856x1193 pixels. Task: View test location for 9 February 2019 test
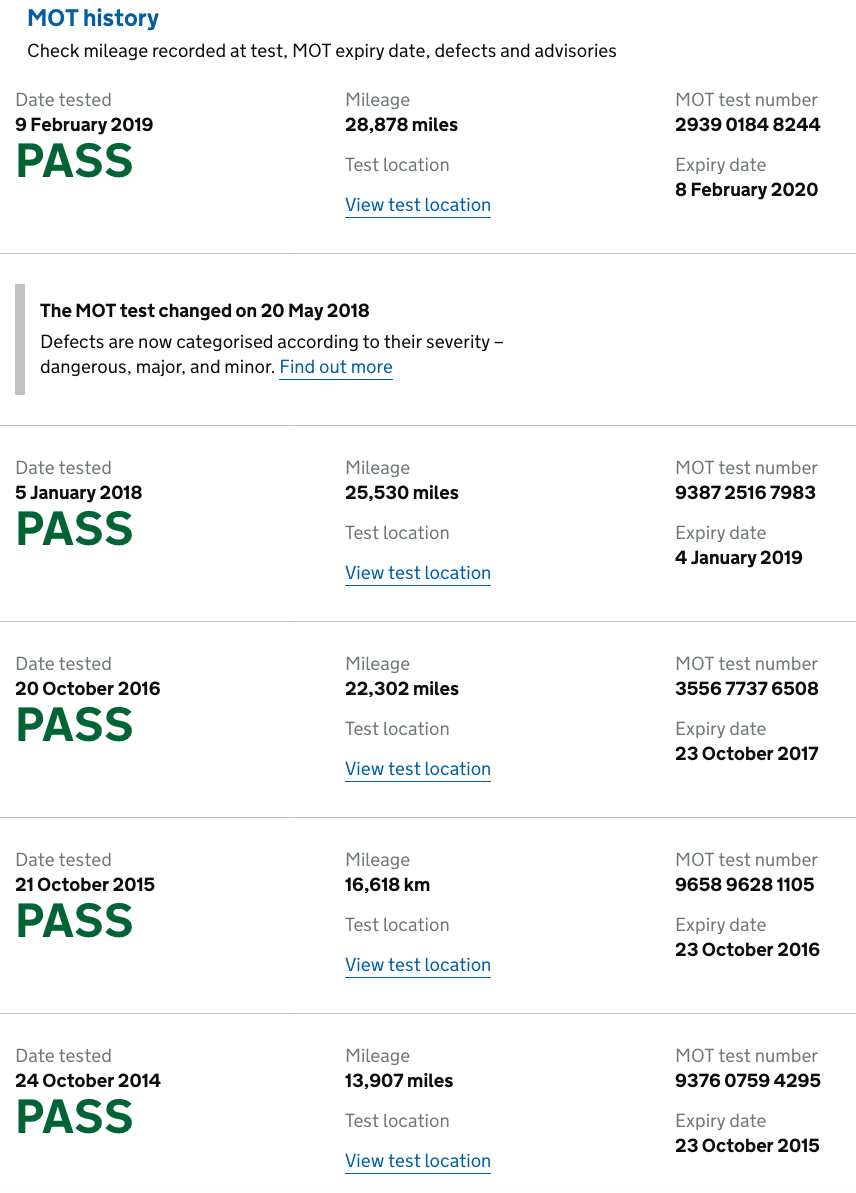click(418, 205)
